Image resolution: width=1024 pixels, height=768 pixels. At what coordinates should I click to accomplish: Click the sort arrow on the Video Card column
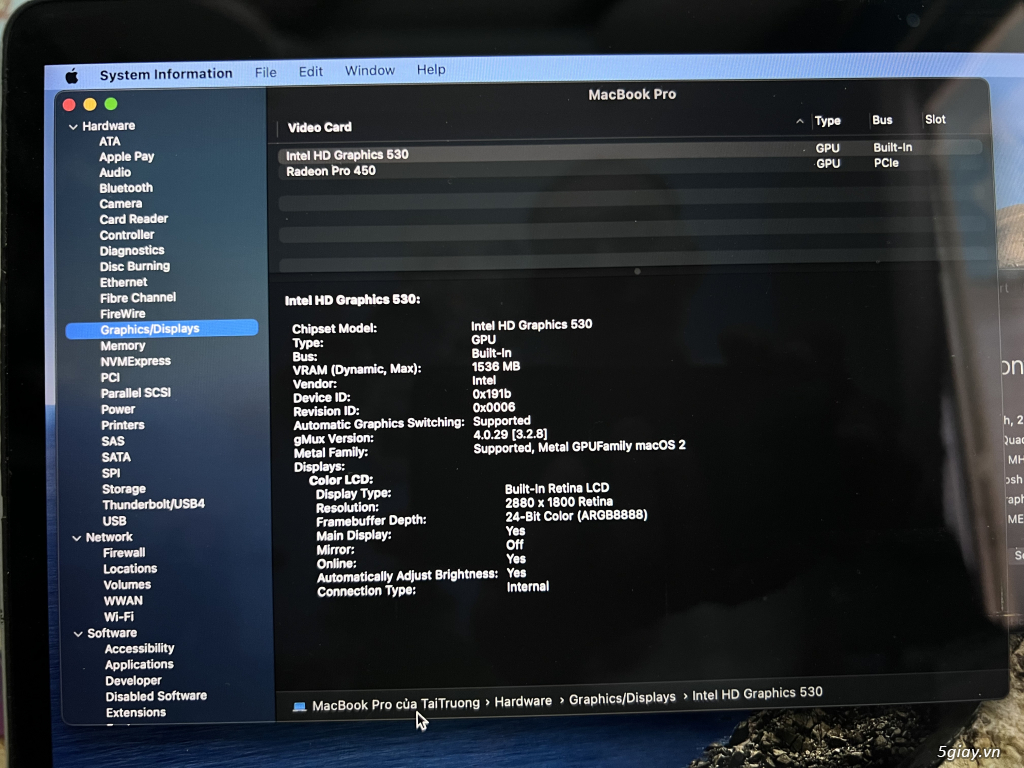tap(800, 120)
